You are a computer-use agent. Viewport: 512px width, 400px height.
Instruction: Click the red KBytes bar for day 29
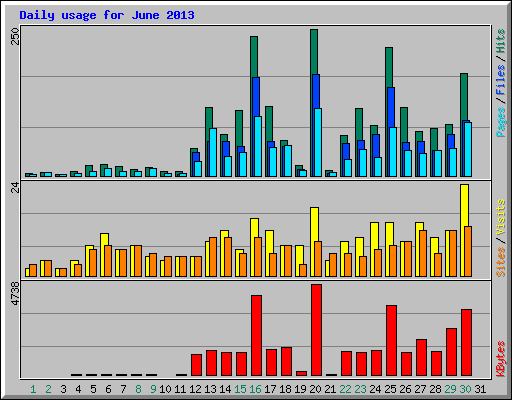[x=451, y=352]
